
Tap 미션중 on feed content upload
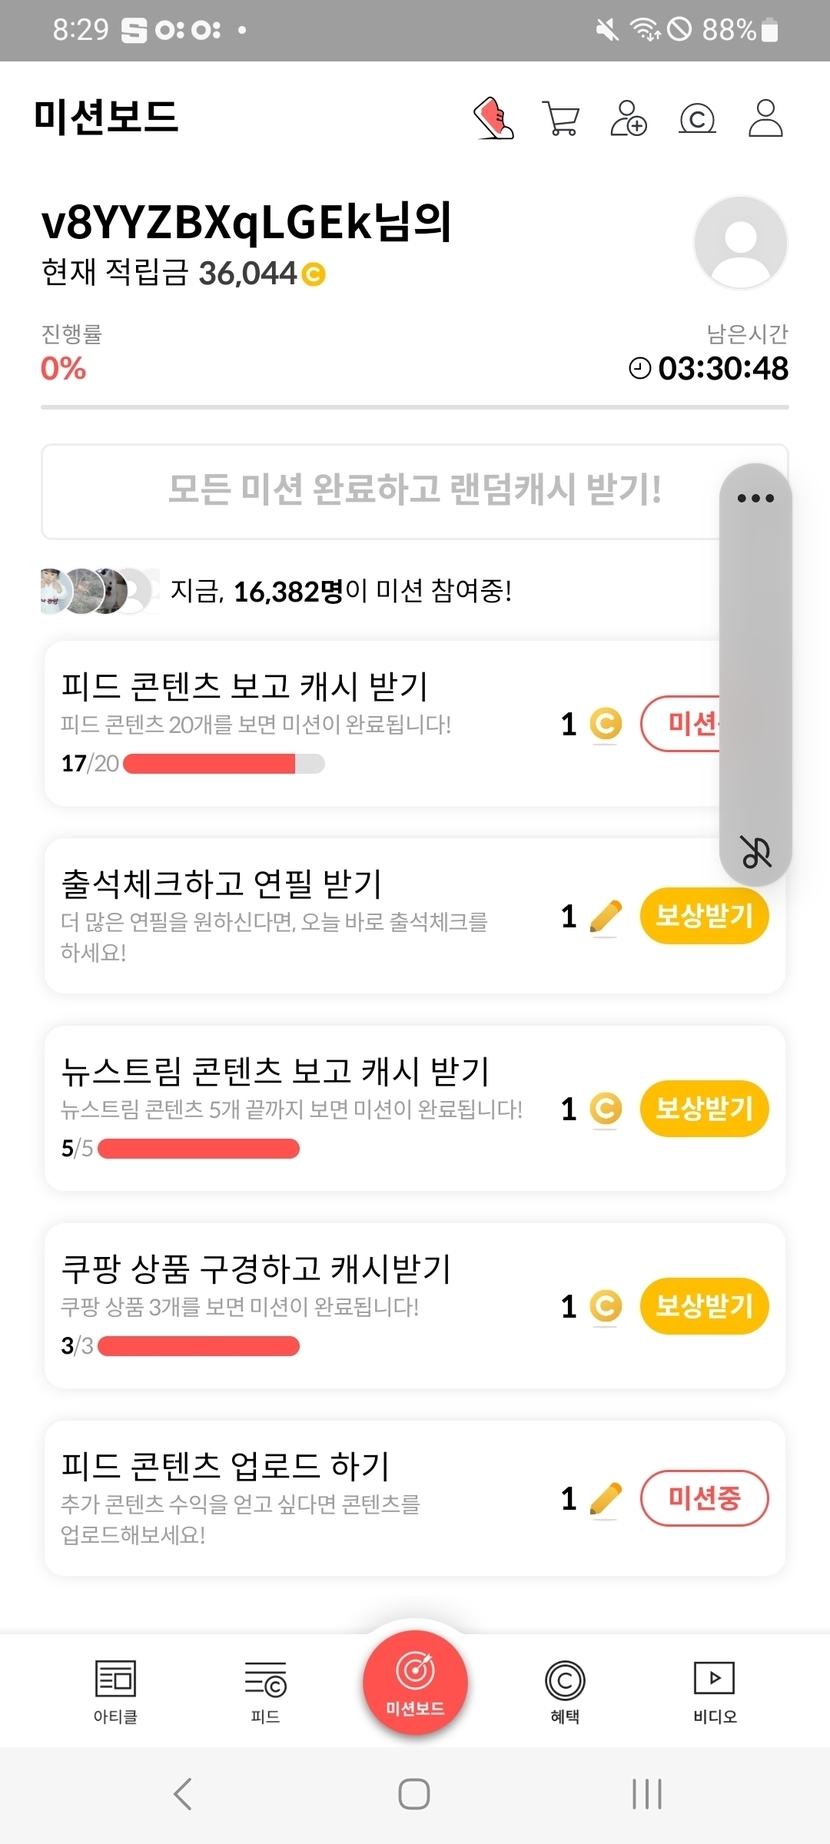pos(704,1498)
